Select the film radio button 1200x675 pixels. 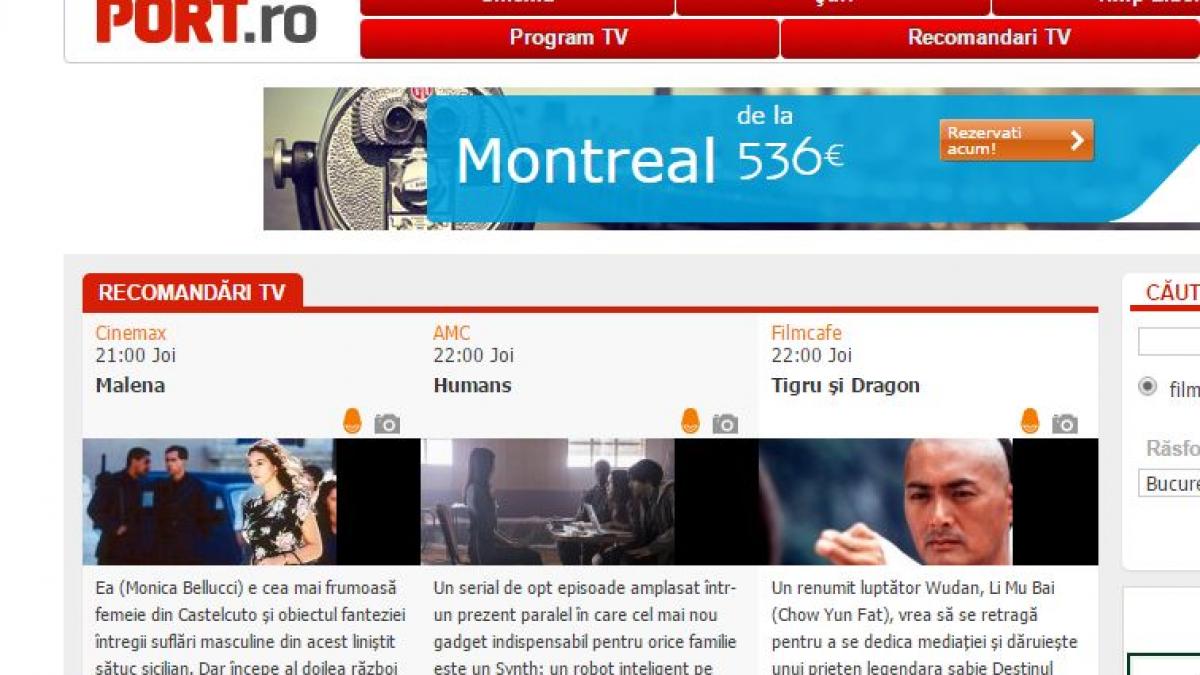(1148, 387)
